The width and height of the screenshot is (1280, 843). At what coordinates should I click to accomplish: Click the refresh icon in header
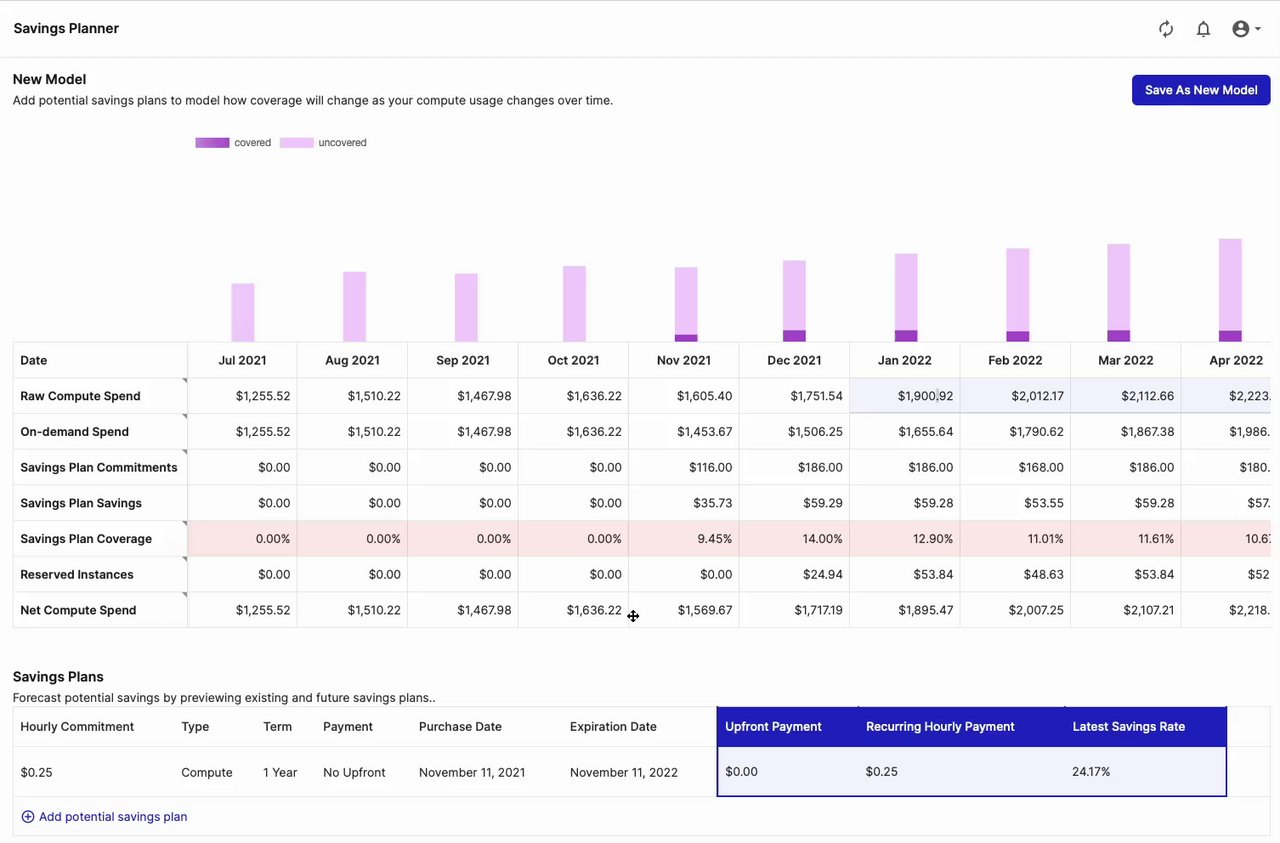pos(1166,29)
